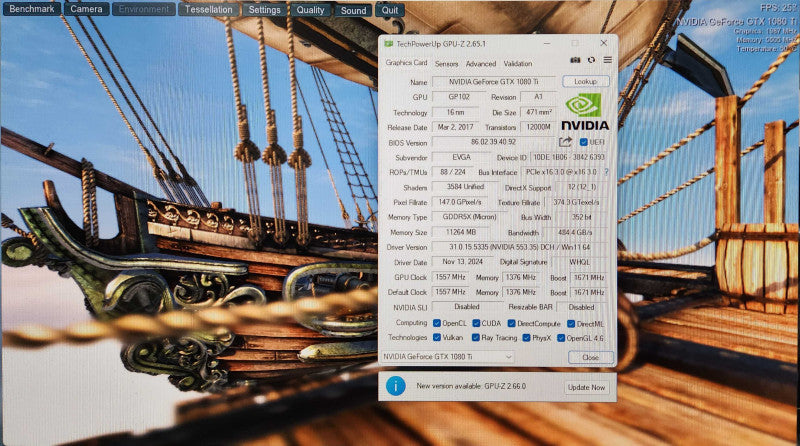
Task: Take a GPU-Z screenshot with camera icon
Action: [575, 60]
